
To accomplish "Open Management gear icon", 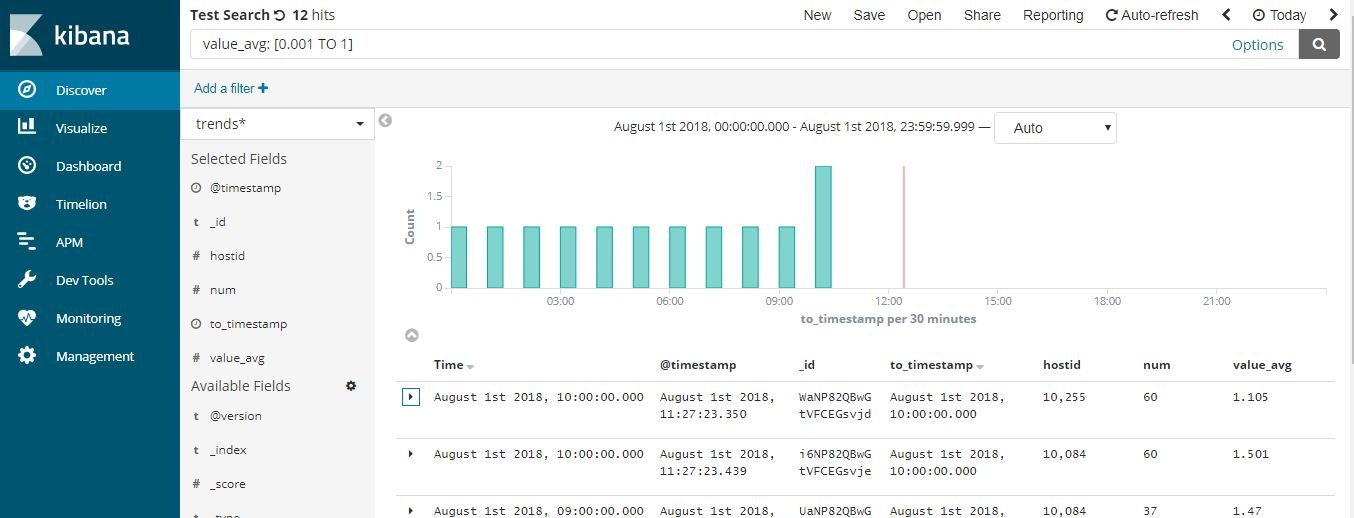I will click(27, 356).
